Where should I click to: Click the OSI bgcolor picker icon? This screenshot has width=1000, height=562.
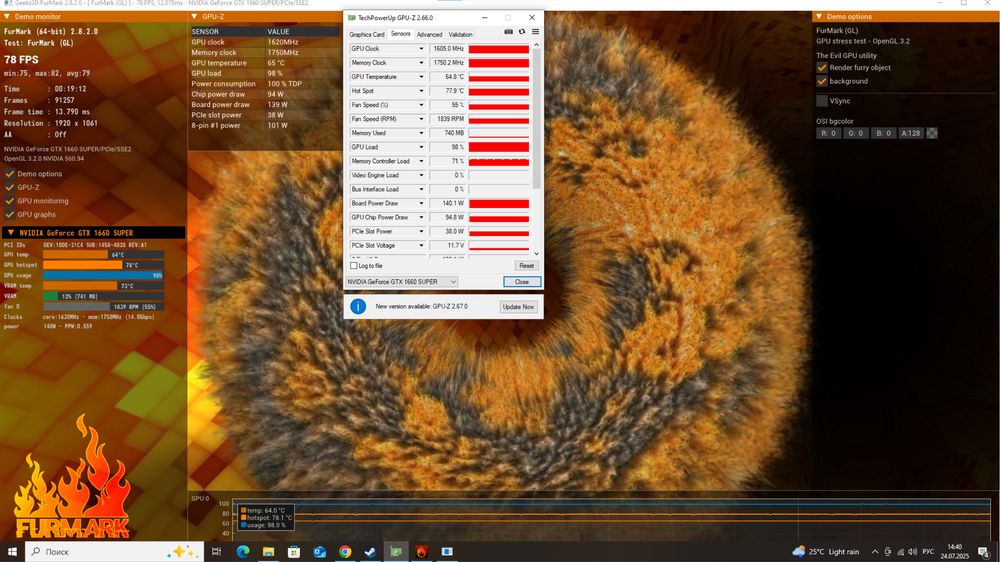932,133
